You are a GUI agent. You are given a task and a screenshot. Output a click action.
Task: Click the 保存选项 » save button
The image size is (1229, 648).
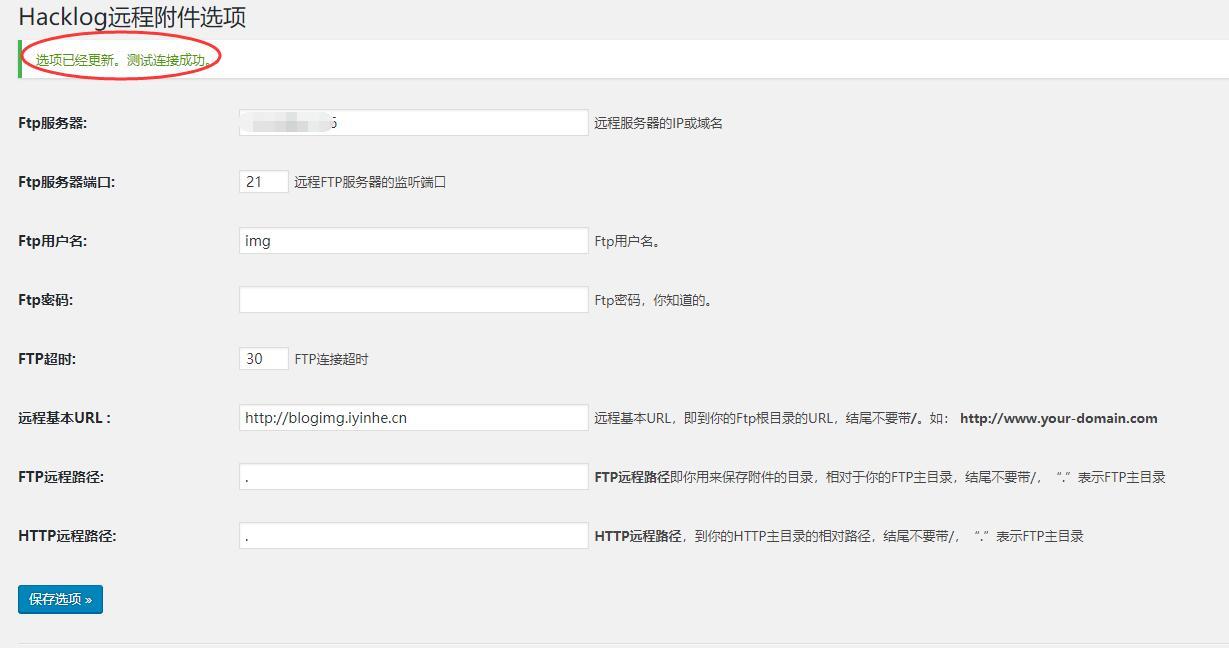click(60, 599)
